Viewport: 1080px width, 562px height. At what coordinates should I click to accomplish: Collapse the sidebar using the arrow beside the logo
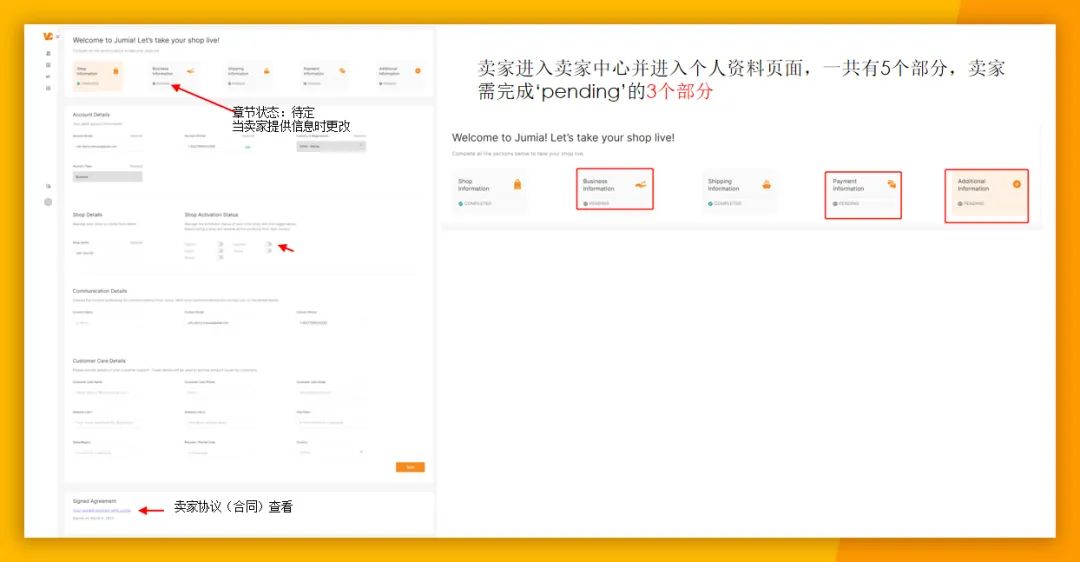click(x=58, y=37)
